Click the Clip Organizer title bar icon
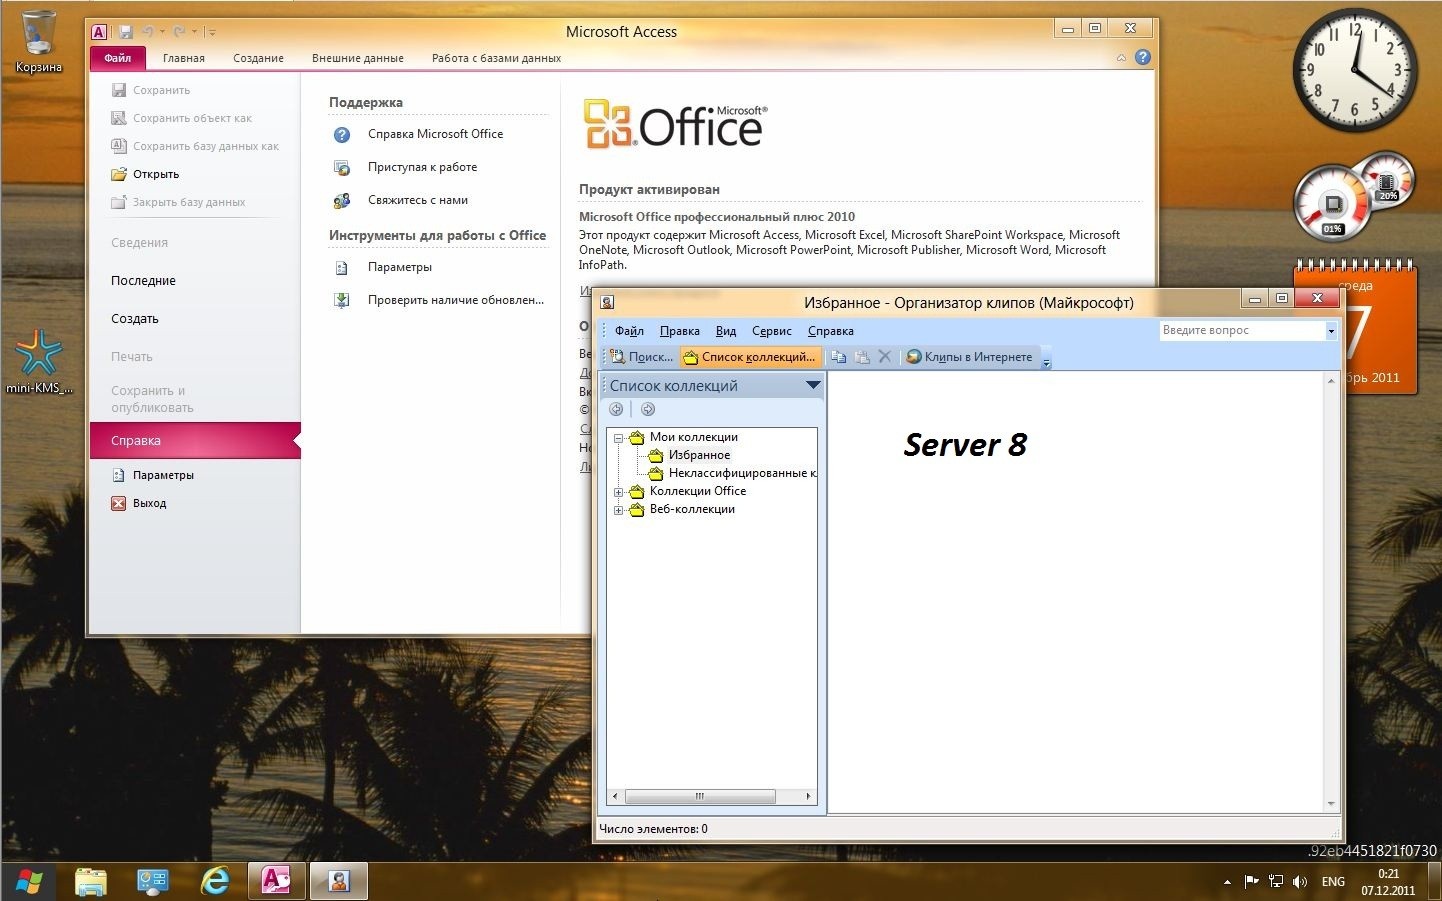The width and height of the screenshot is (1442, 901). pyautogui.click(x=607, y=301)
